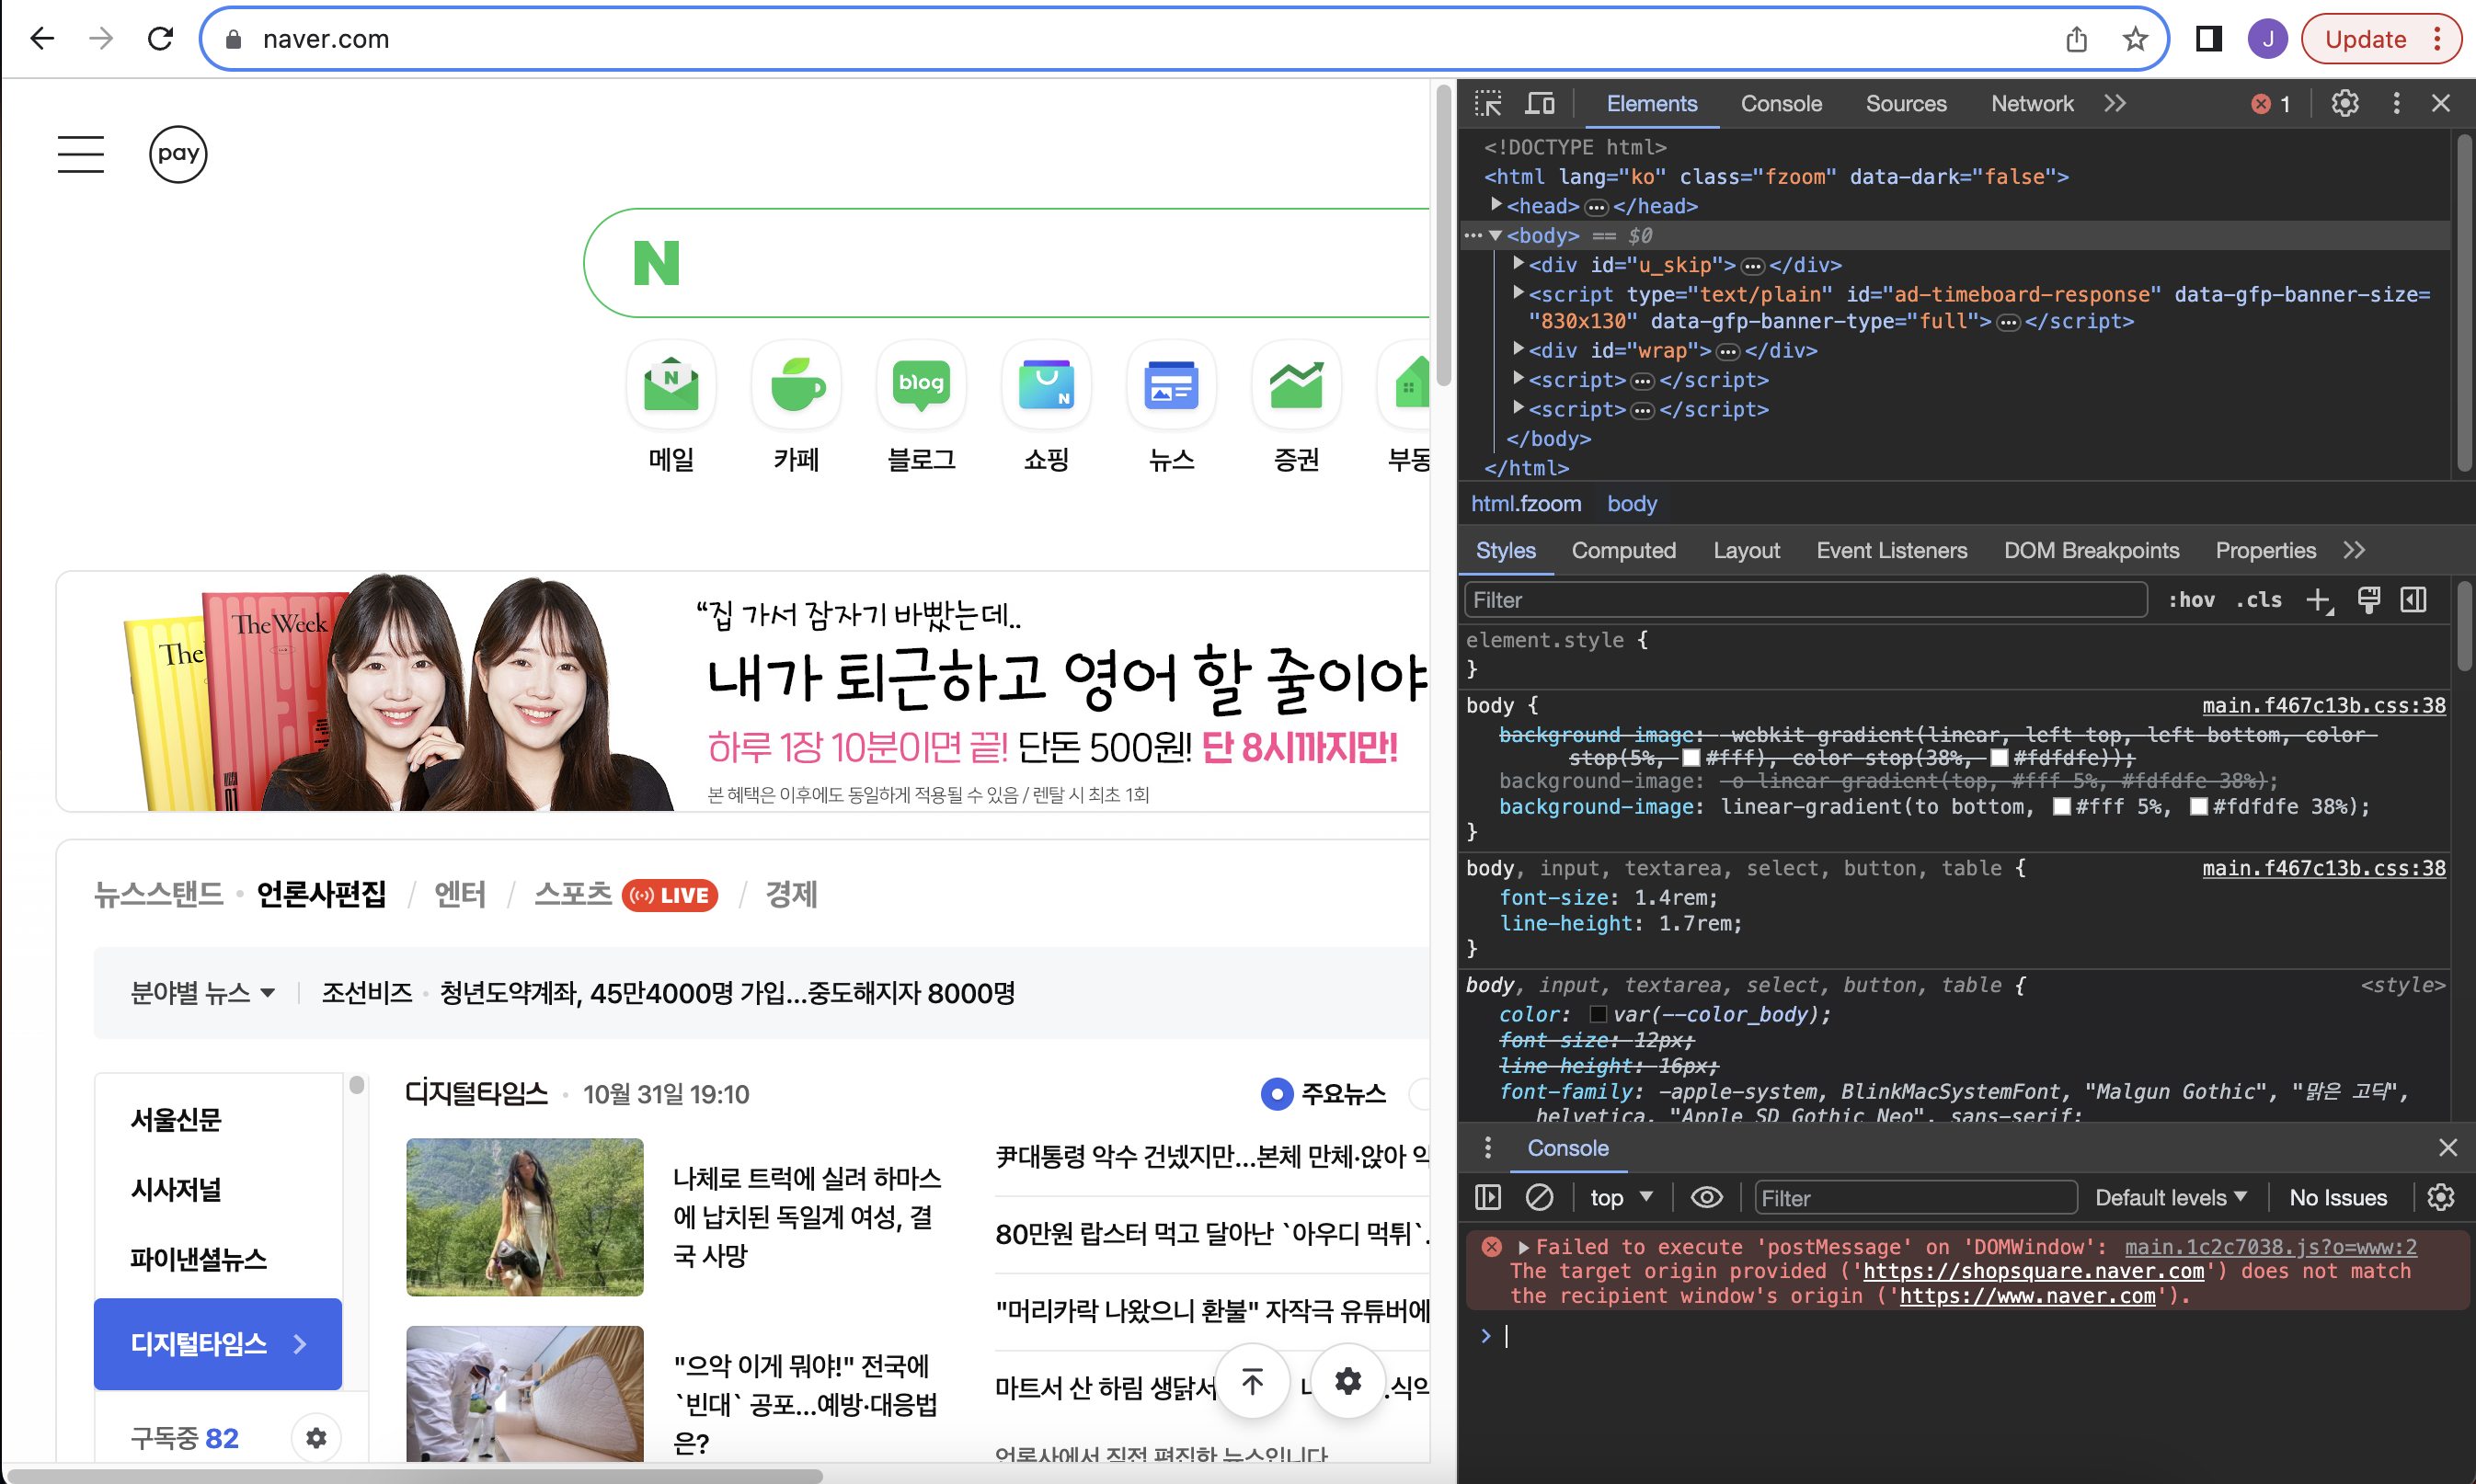Open DevTools settings gear
Screen dimensions: 2476x1484
pos(2345,103)
